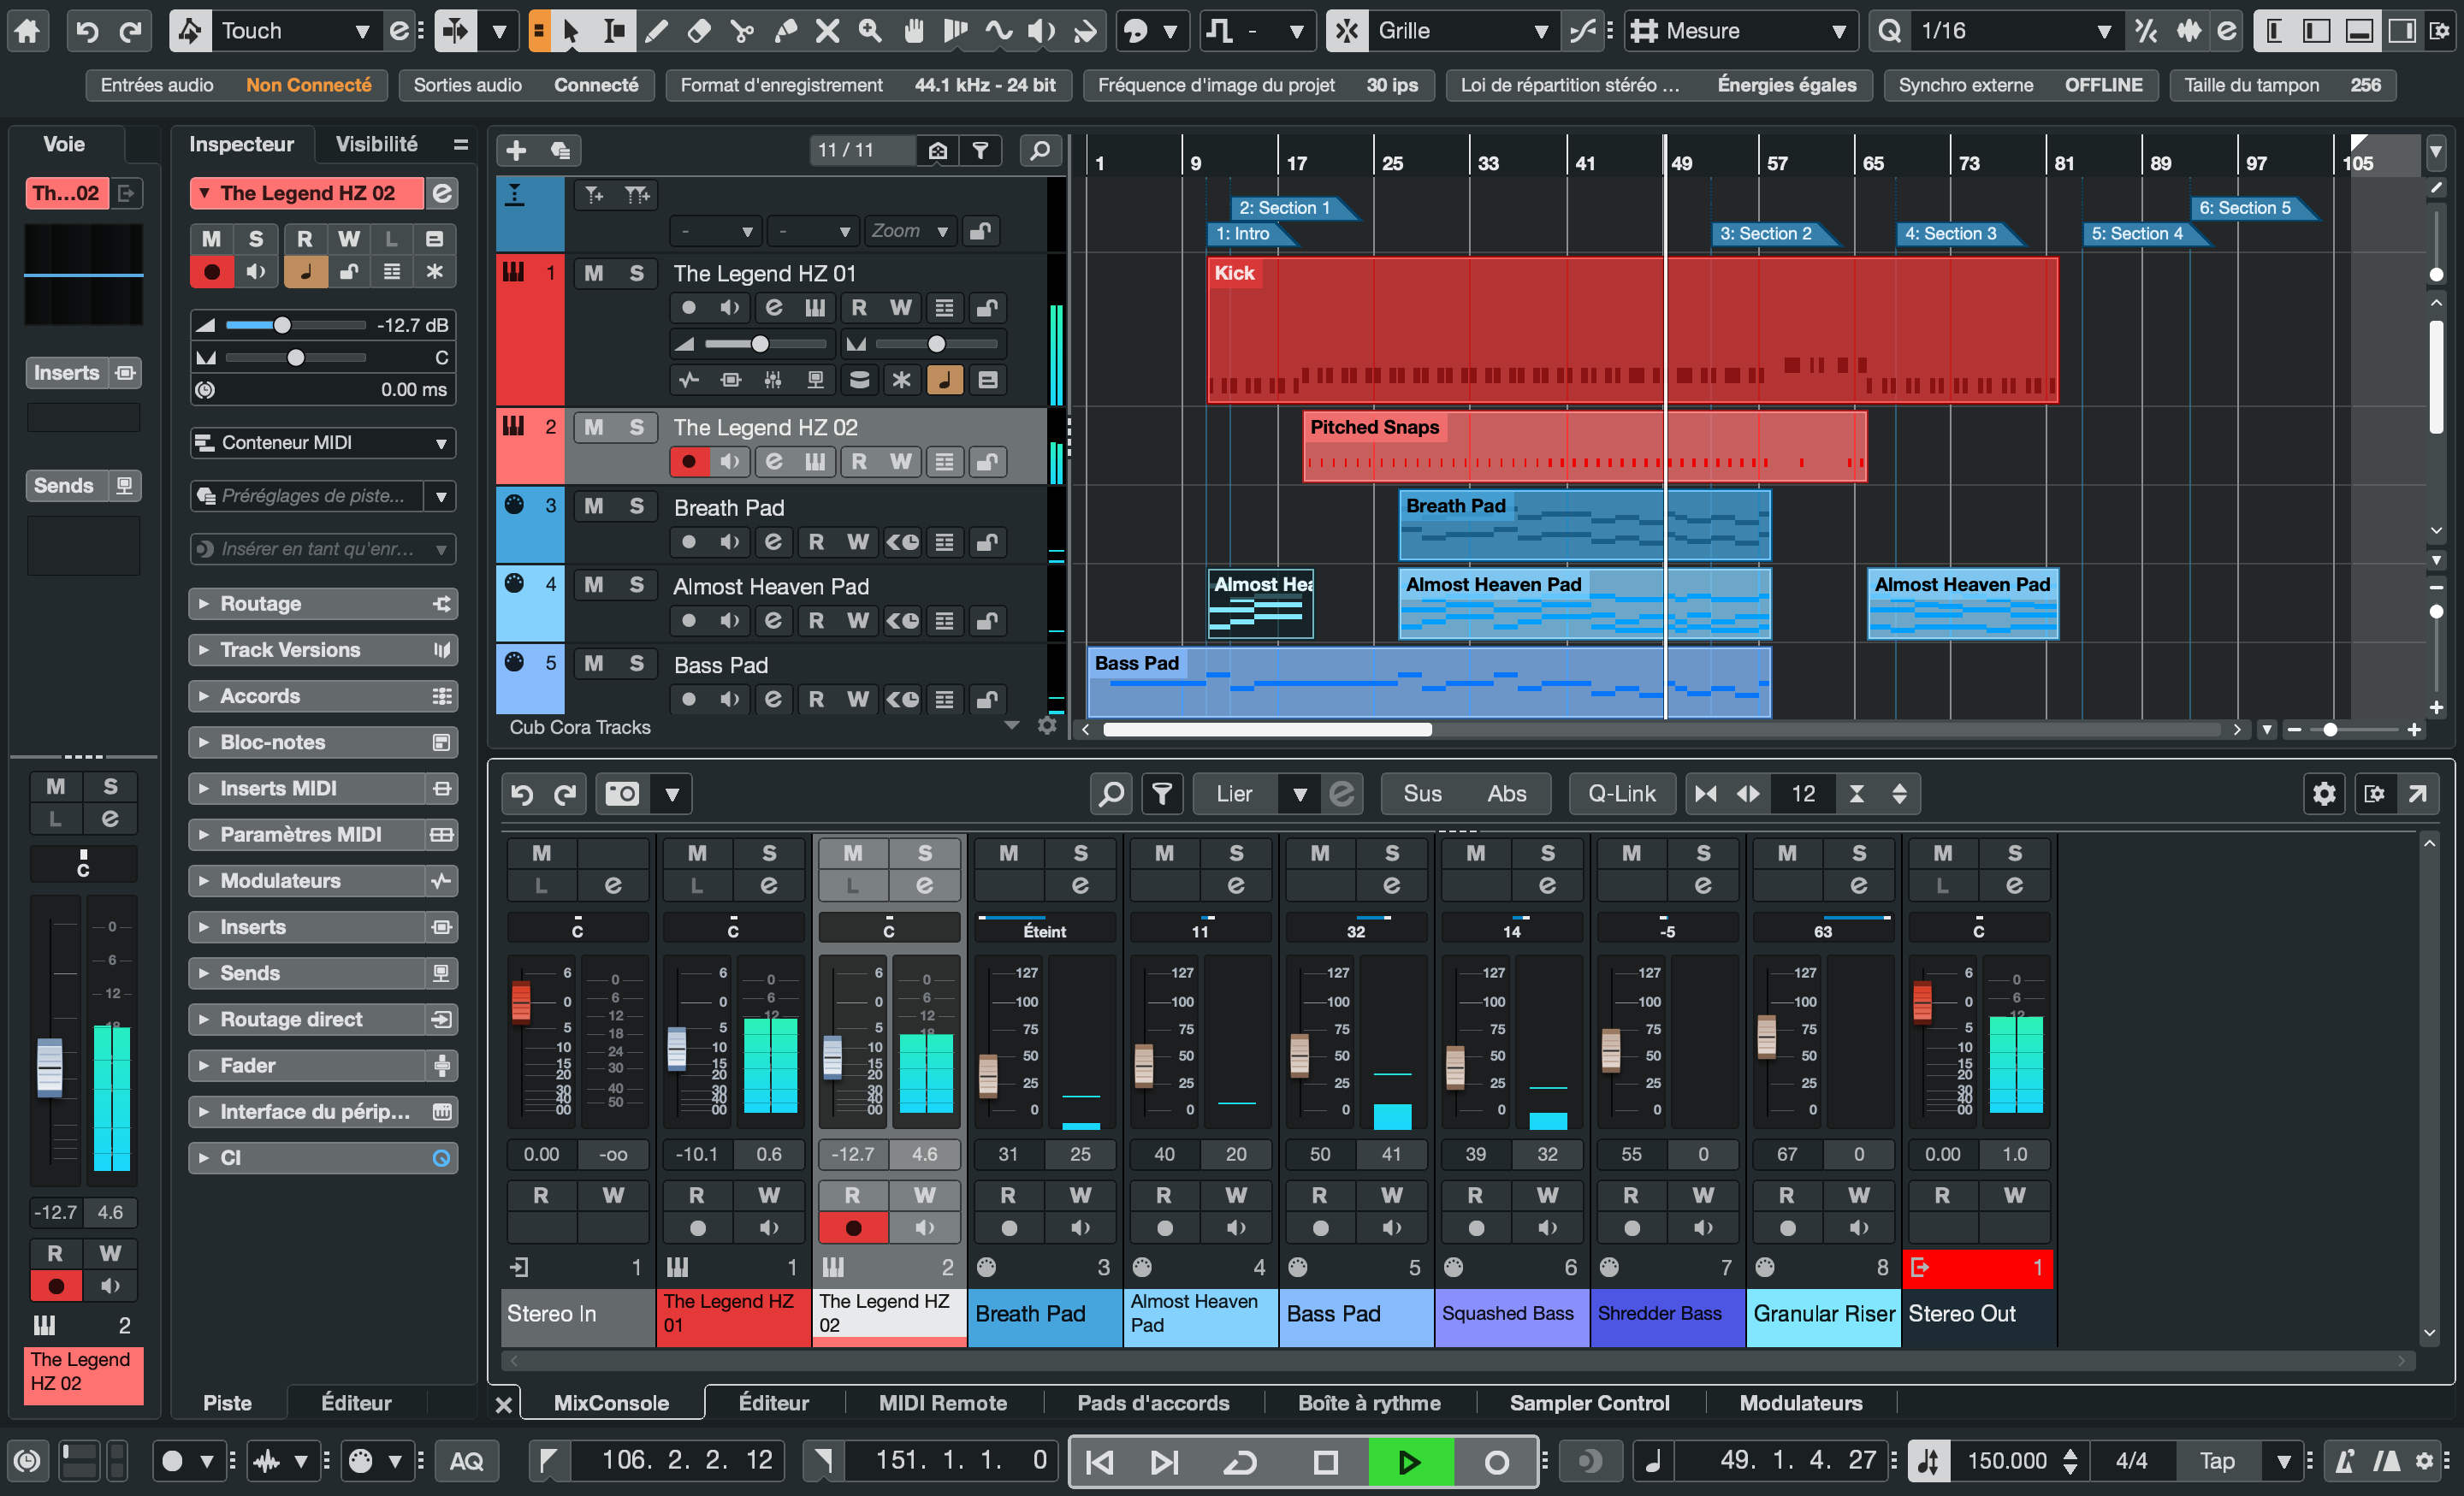Click Stereo Out channel fader
The width and height of the screenshot is (2464, 1496).
point(1922,1002)
